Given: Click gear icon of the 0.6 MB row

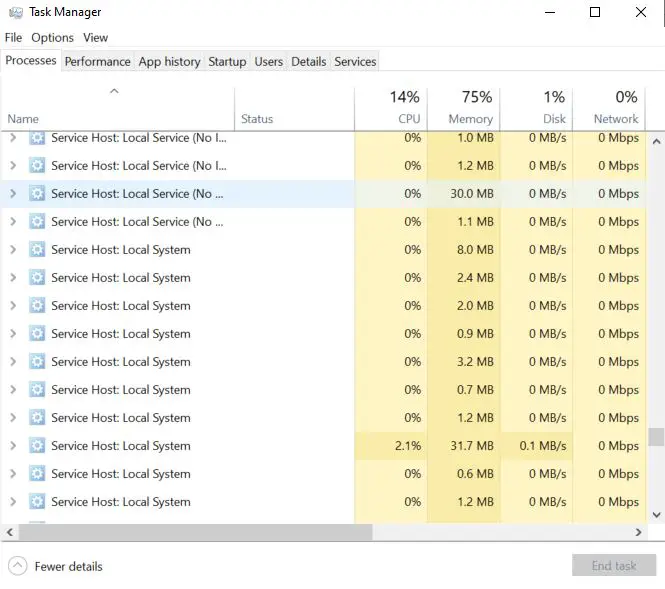Looking at the screenshot, I should (x=37, y=474).
